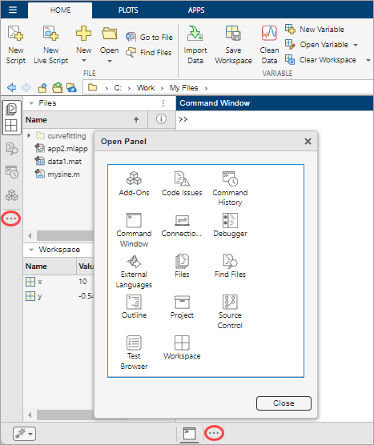374x445 pixels.
Task: Click the Open folder icon
Action: point(109,34)
